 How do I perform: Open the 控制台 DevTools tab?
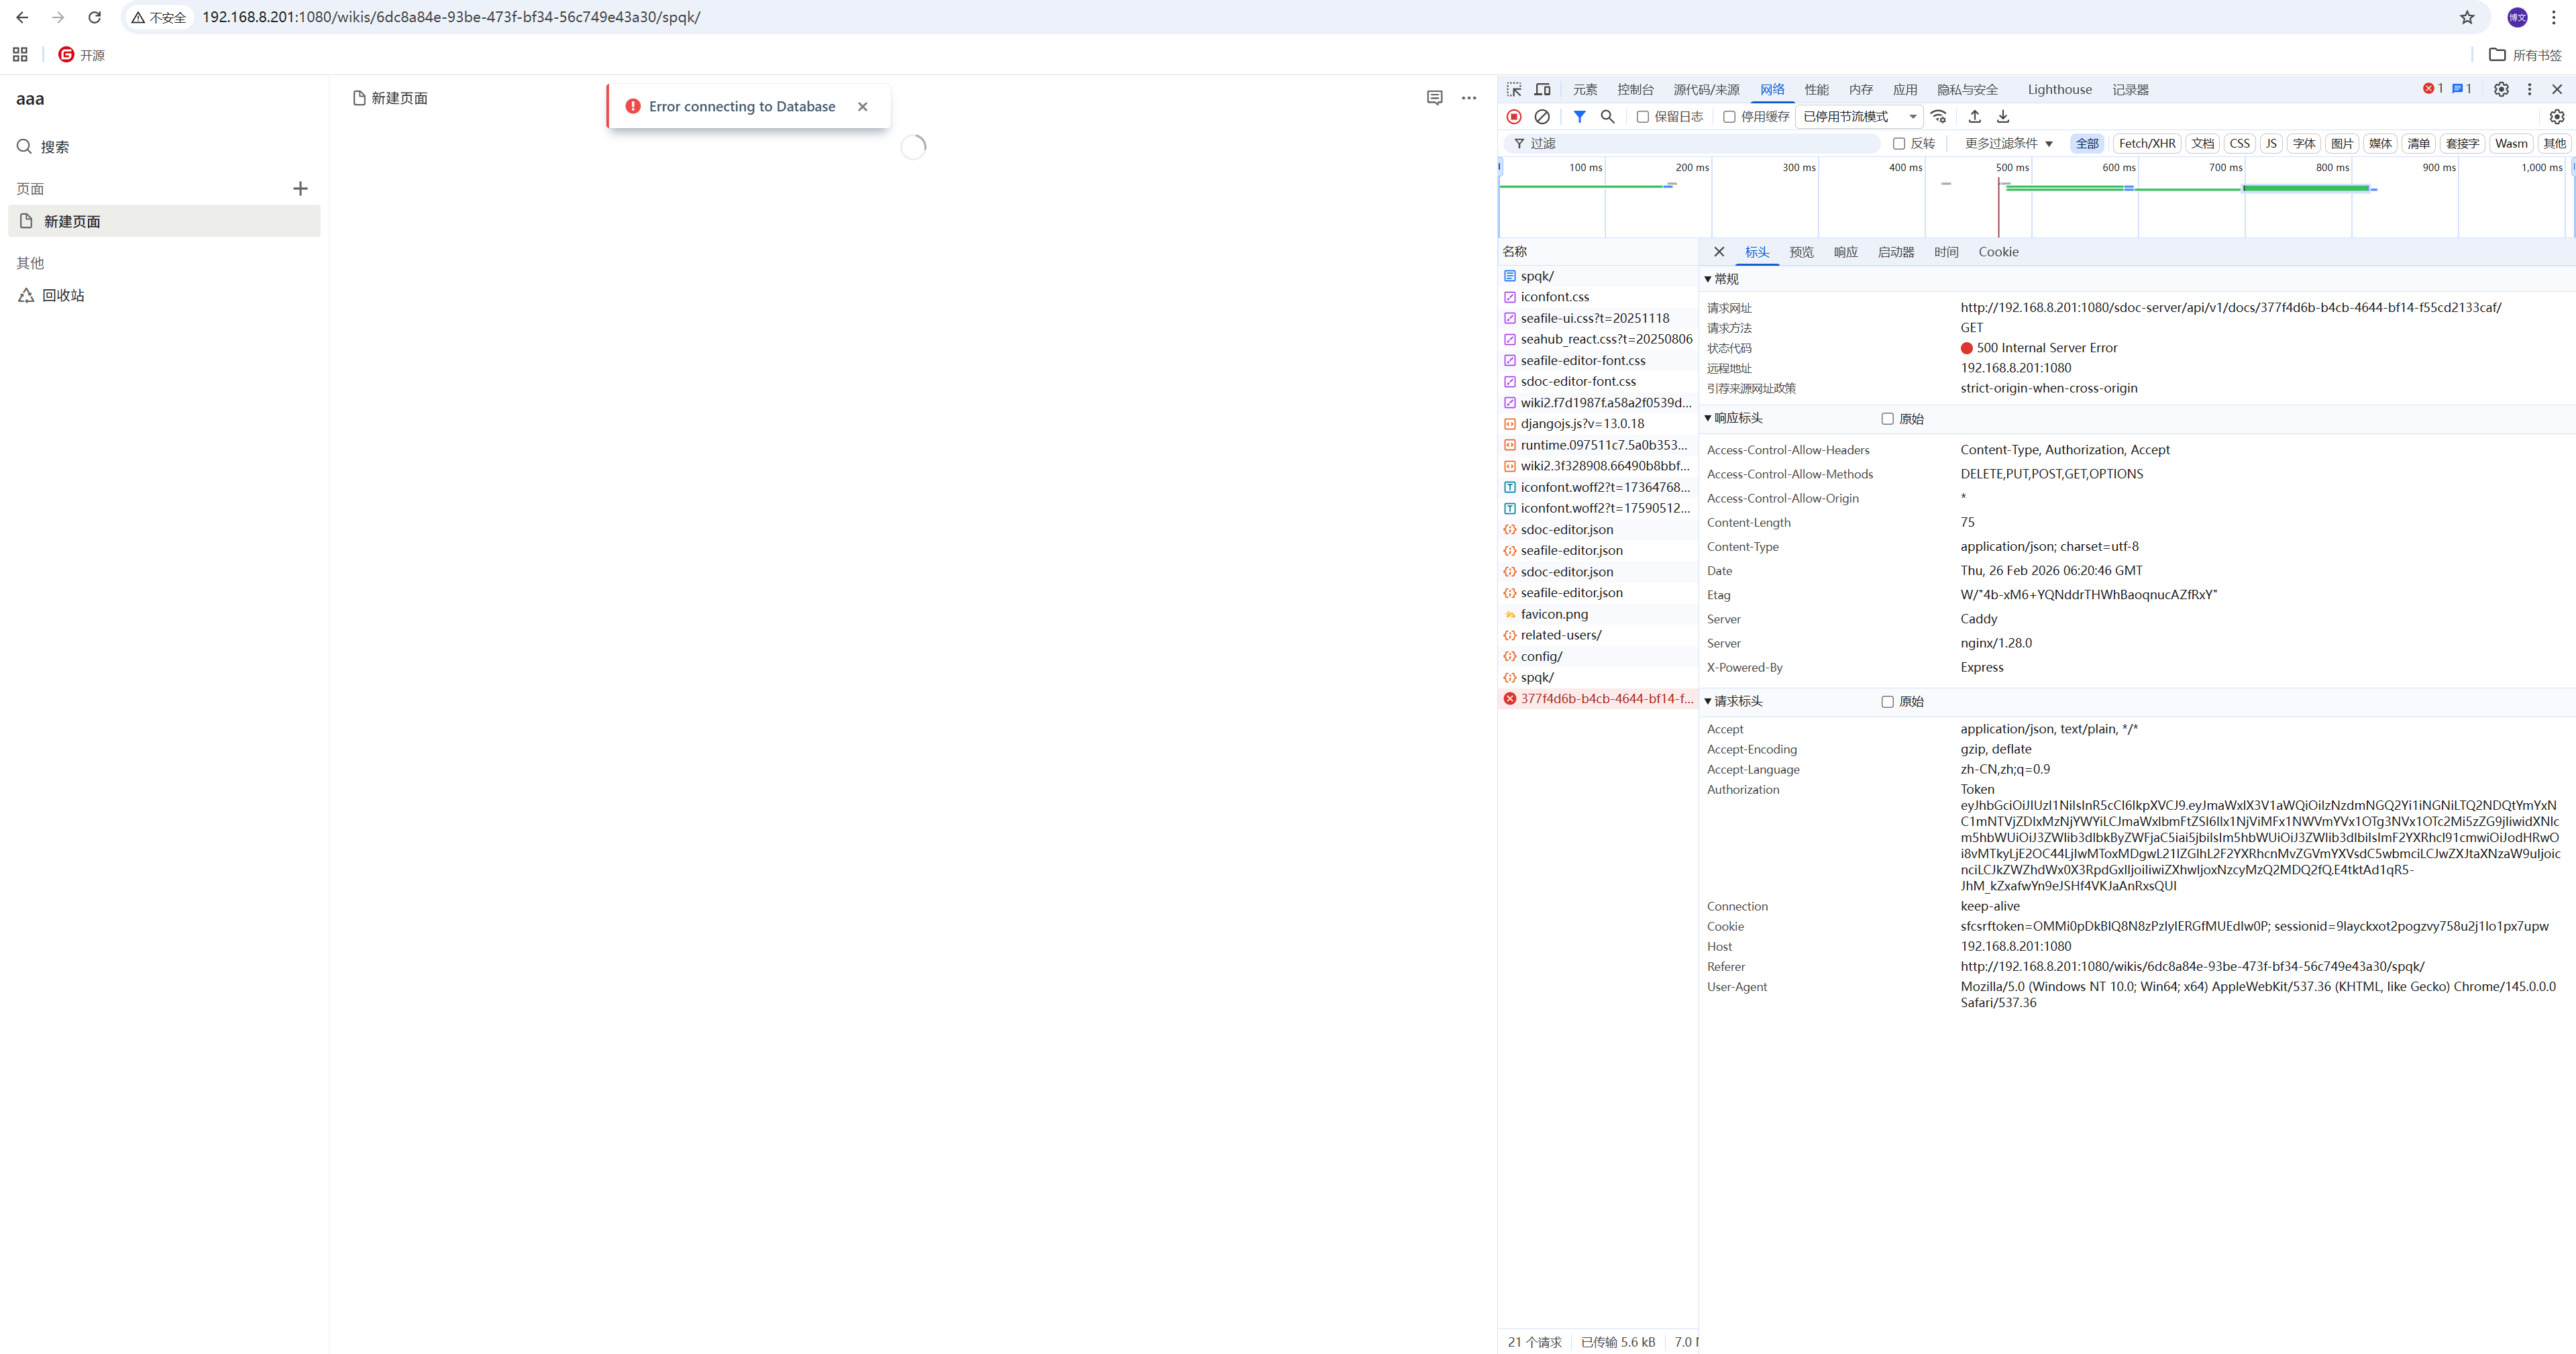(1635, 90)
